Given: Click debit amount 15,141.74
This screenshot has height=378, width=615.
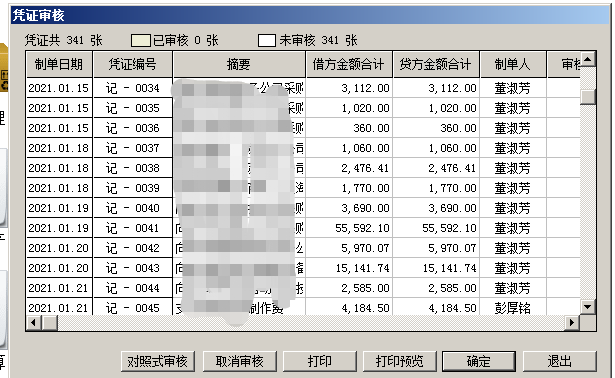Looking at the screenshot, I should coord(349,268).
